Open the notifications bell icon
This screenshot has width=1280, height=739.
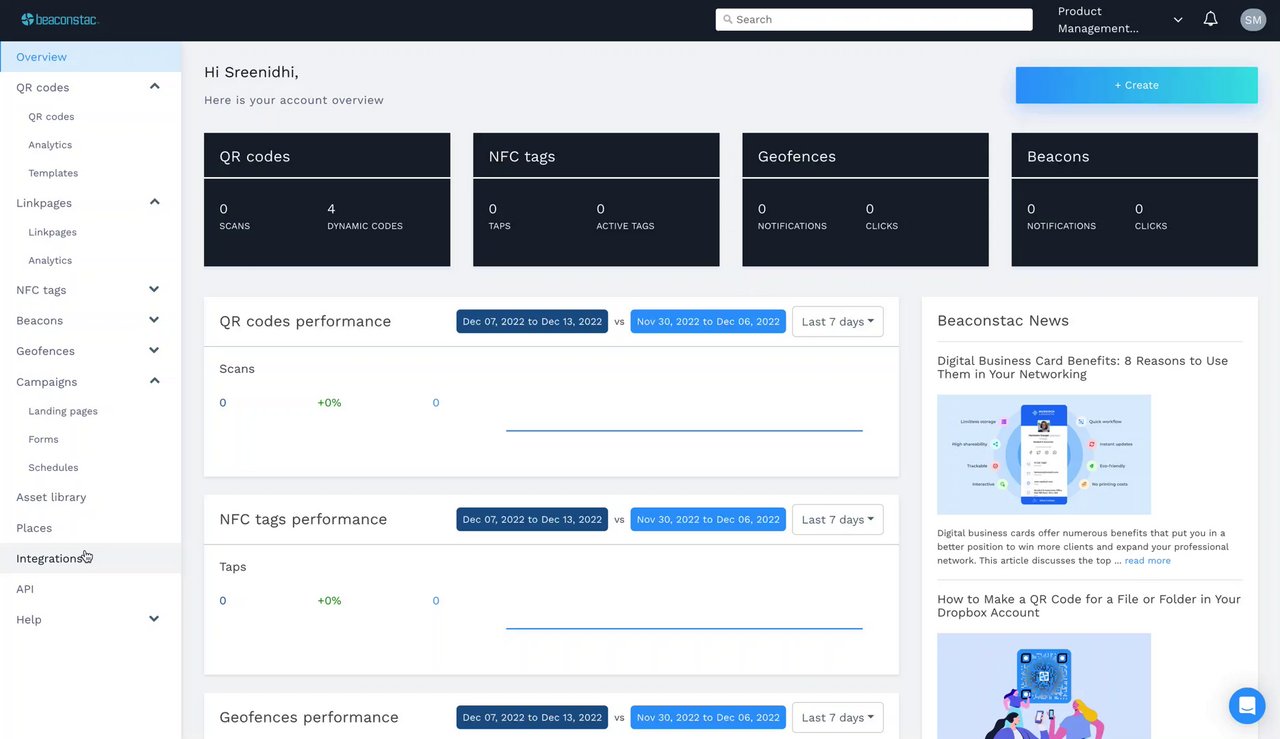tap(1210, 19)
